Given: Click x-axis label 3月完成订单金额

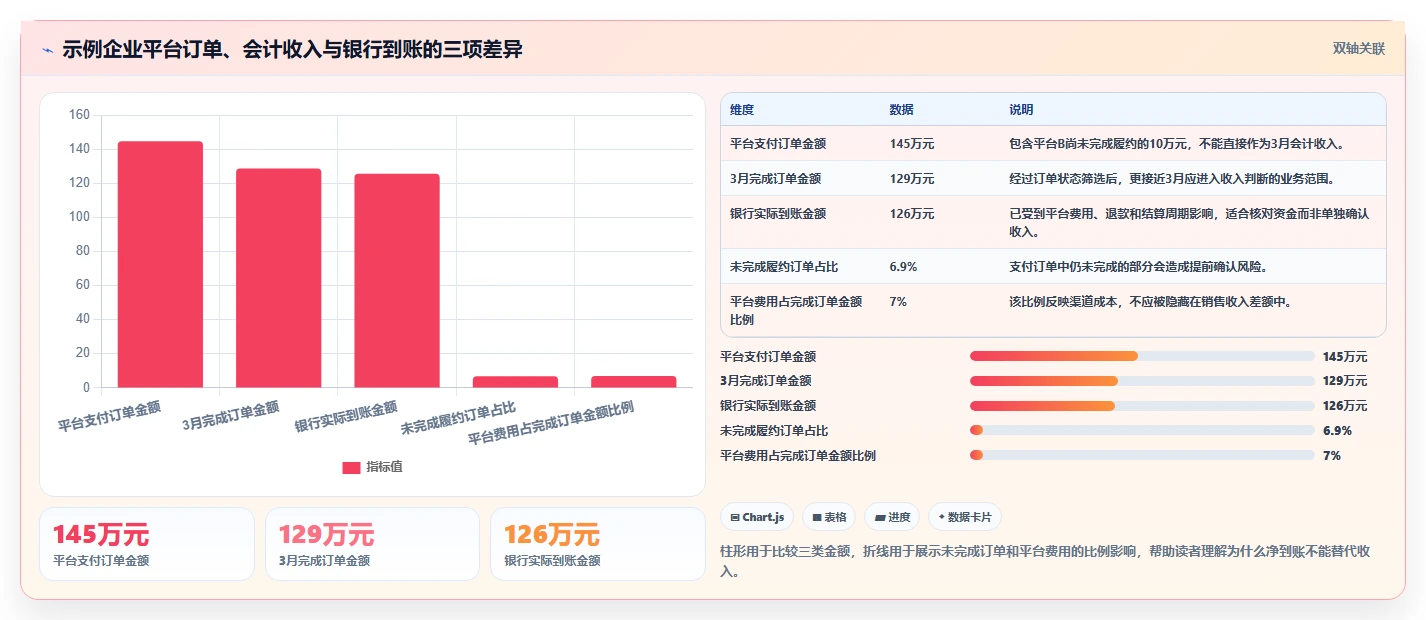Looking at the screenshot, I should tap(231, 417).
